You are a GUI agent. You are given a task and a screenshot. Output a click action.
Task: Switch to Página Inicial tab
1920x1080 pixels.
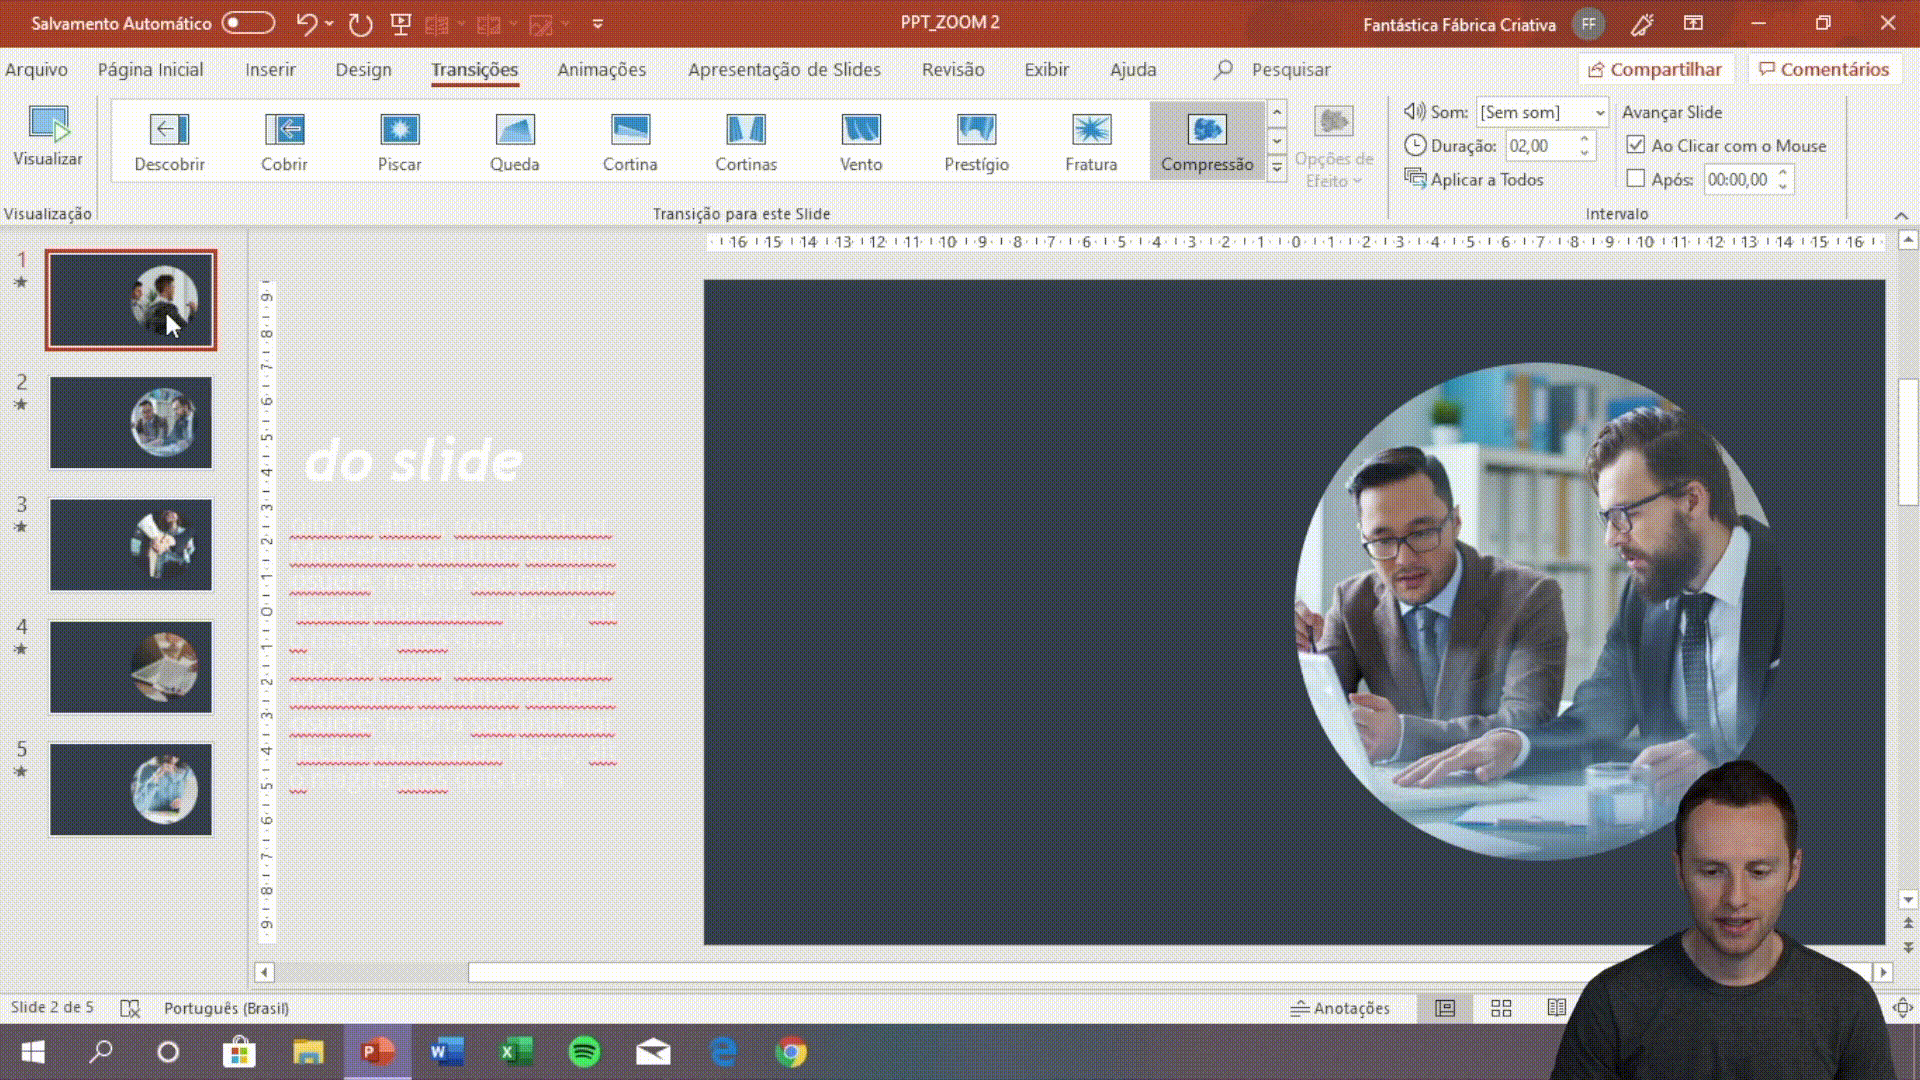pos(150,69)
